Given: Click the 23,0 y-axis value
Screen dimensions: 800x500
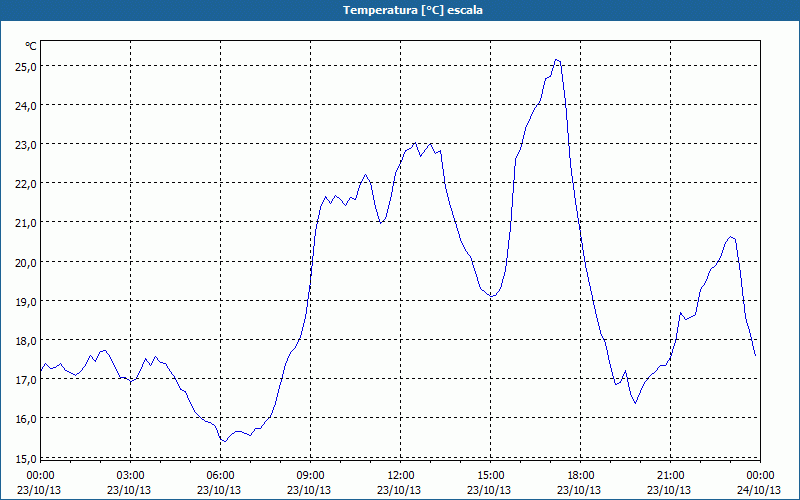Looking at the screenshot, I should [27, 145].
